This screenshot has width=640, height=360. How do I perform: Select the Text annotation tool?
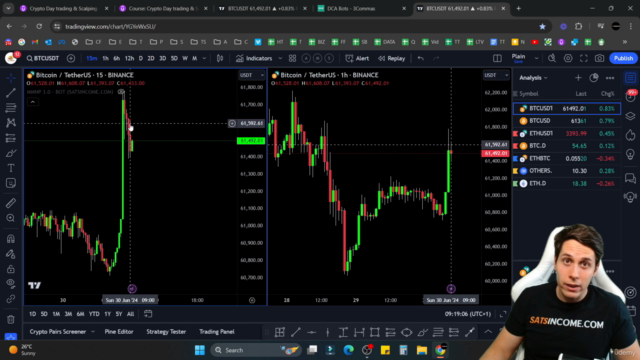[x=11, y=168]
